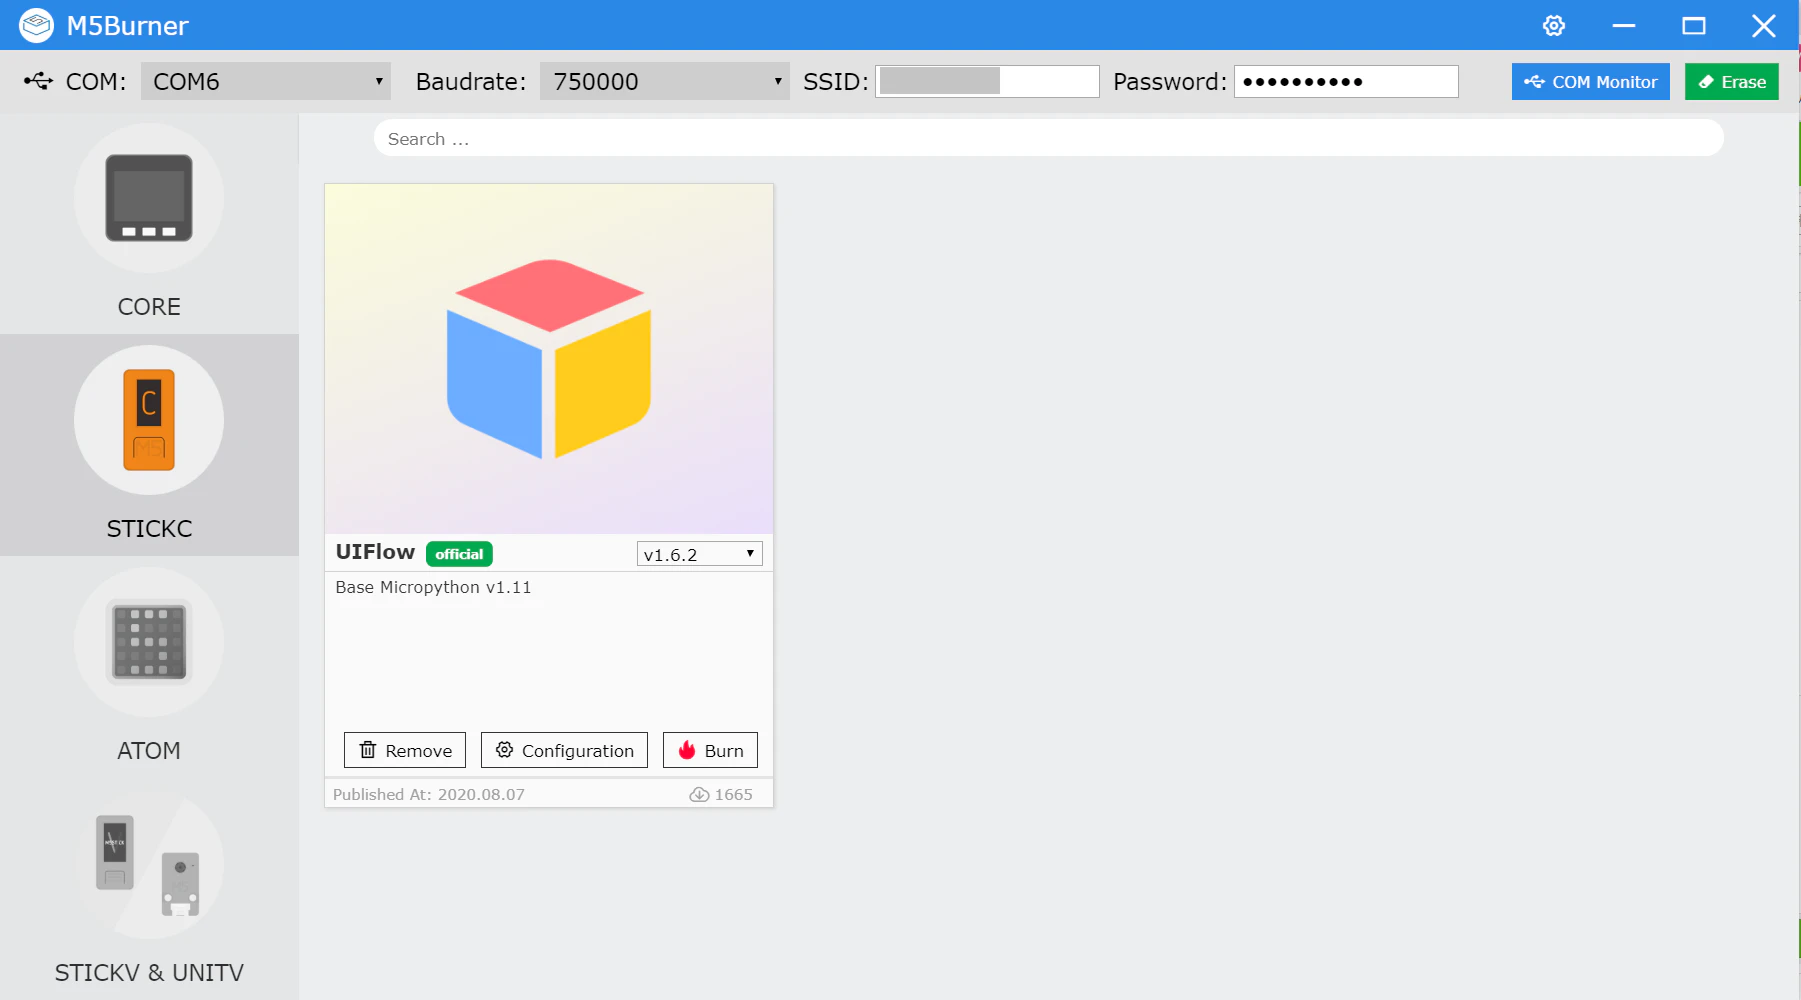Click the green Erase button
The height and width of the screenshot is (1000, 1801).
(x=1731, y=82)
